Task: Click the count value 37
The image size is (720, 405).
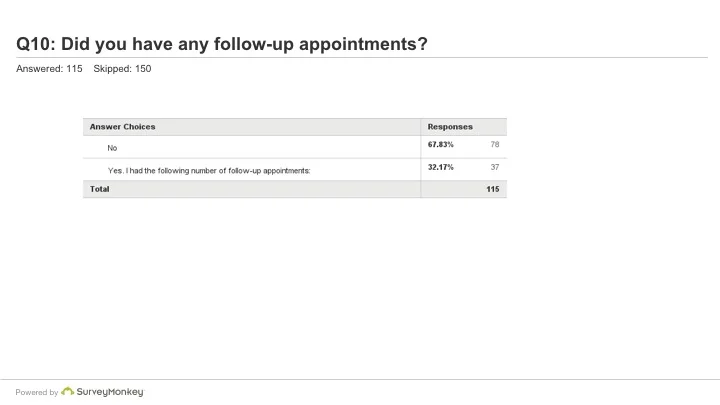Action: [495, 167]
